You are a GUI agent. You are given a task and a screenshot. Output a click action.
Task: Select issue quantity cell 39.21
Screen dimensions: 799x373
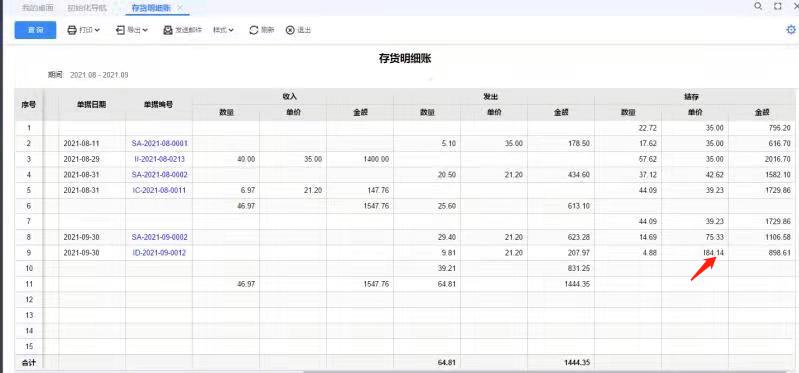[x=427, y=268]
